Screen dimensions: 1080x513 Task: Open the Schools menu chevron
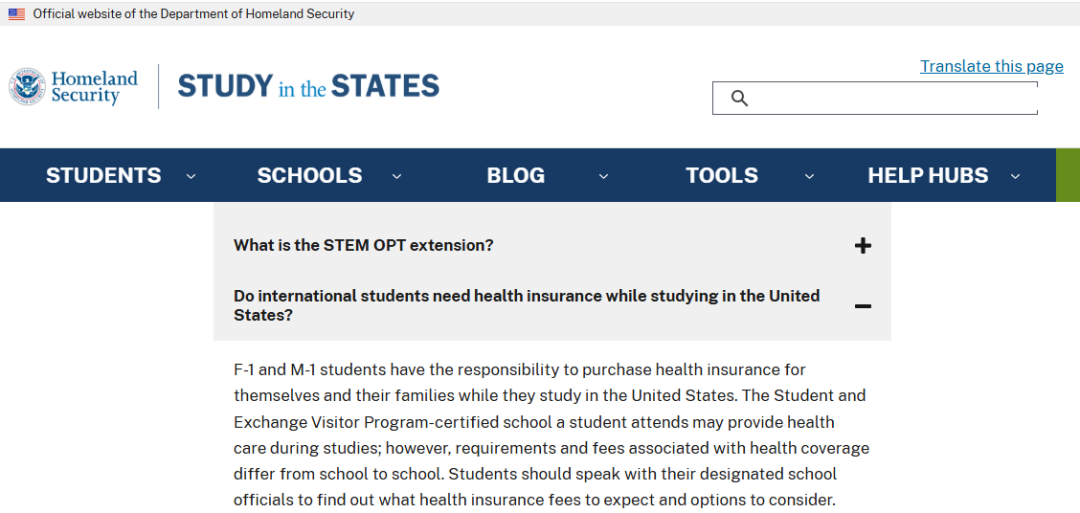click(397, 176)
